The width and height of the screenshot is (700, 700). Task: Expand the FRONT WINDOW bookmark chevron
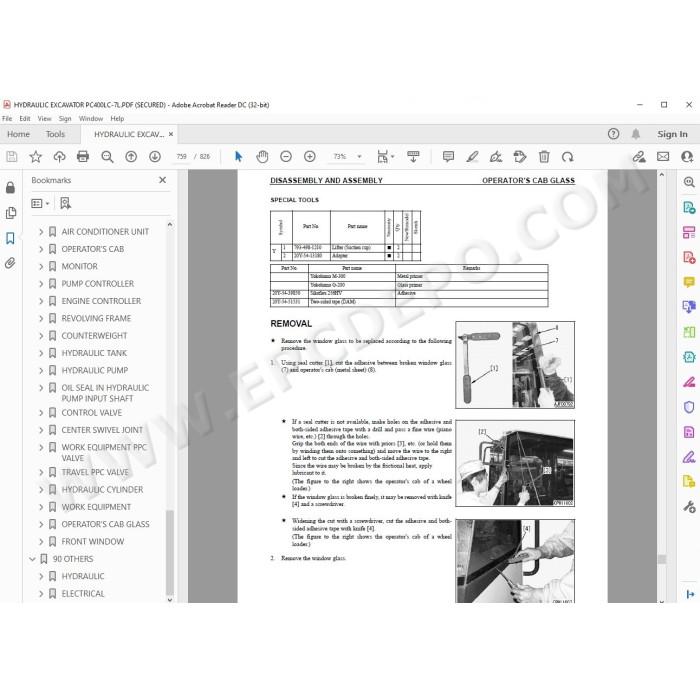click(41, 542)
